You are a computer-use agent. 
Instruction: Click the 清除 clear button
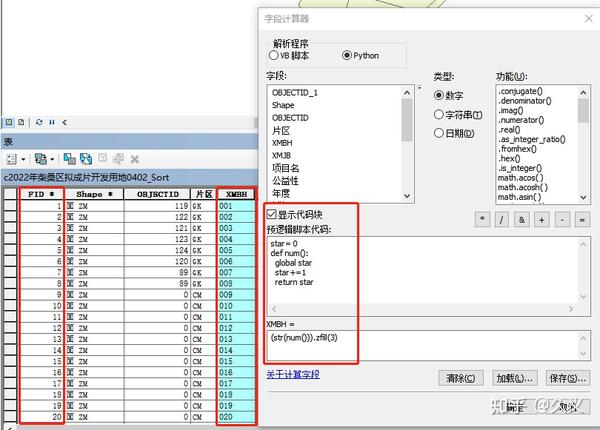coord(461,378)
